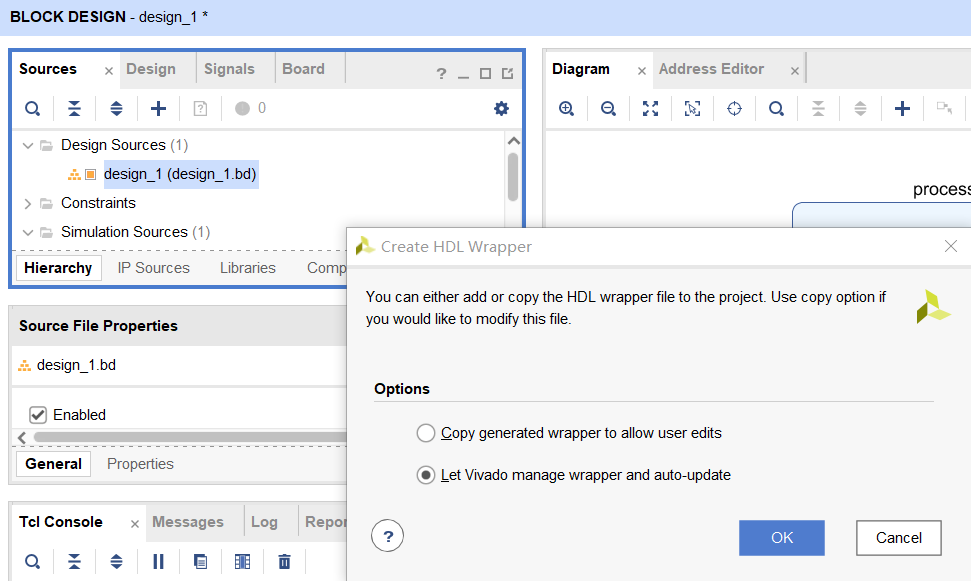Switch to the Libraries tab
The image size is (971, 581).
(x=248, y=268)
